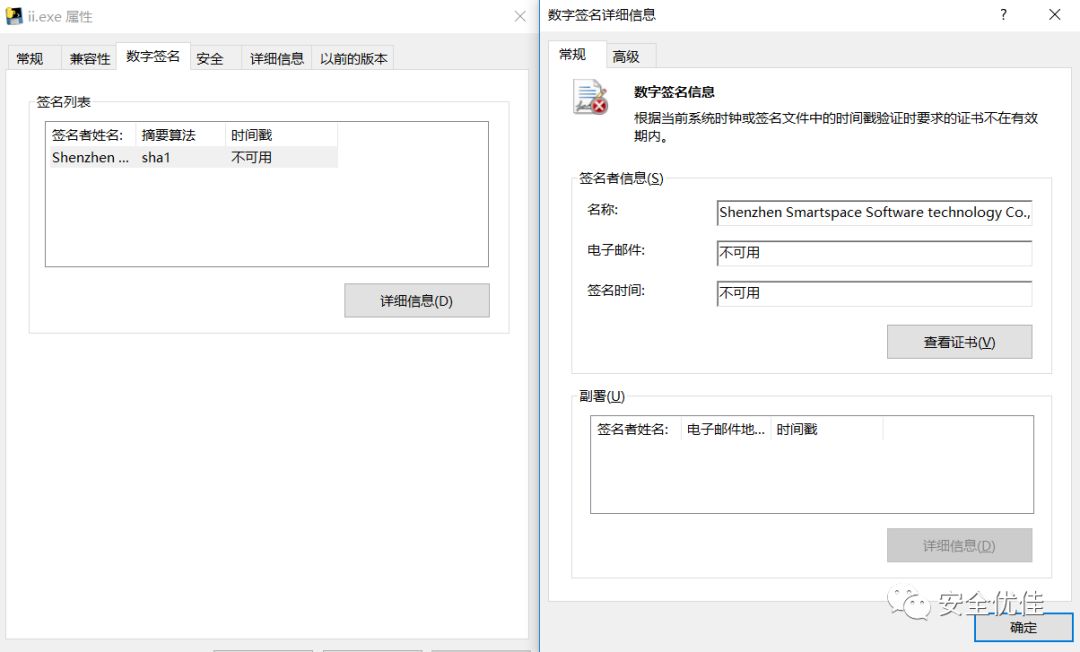This screenshot has height=652, width=1080.
Task: Close the 数字签名详细信息 dialog
Action: pos(1055,14)
